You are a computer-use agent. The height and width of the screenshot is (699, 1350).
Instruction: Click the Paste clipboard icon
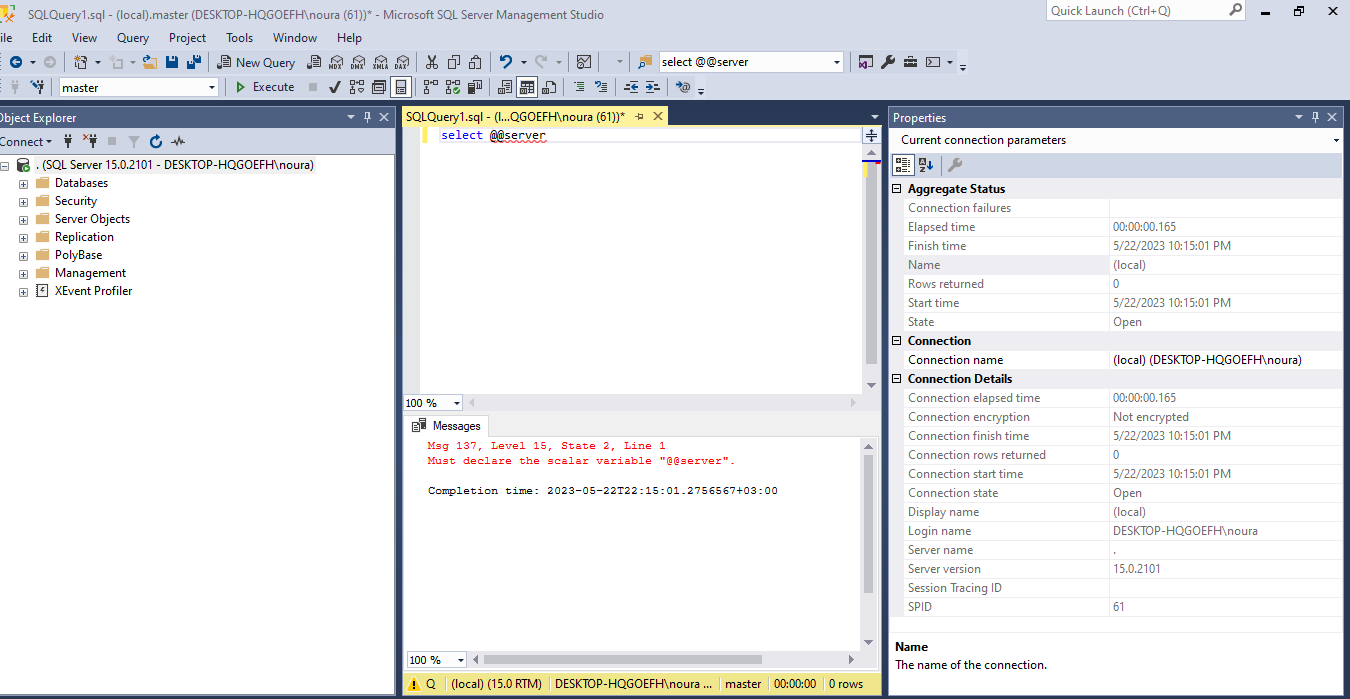[x=475, y=62]
